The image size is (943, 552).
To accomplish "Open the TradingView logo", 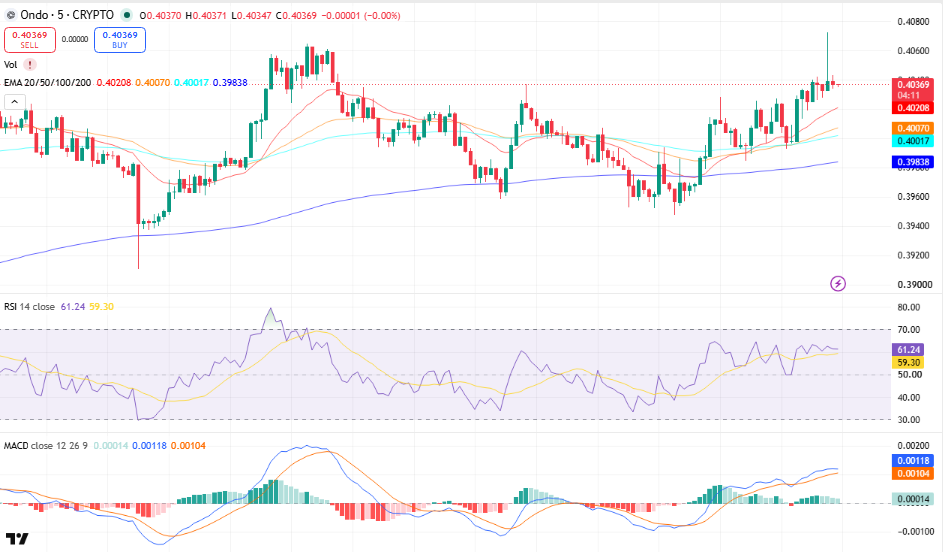I will pyautogui.click(x=17, y=538).
